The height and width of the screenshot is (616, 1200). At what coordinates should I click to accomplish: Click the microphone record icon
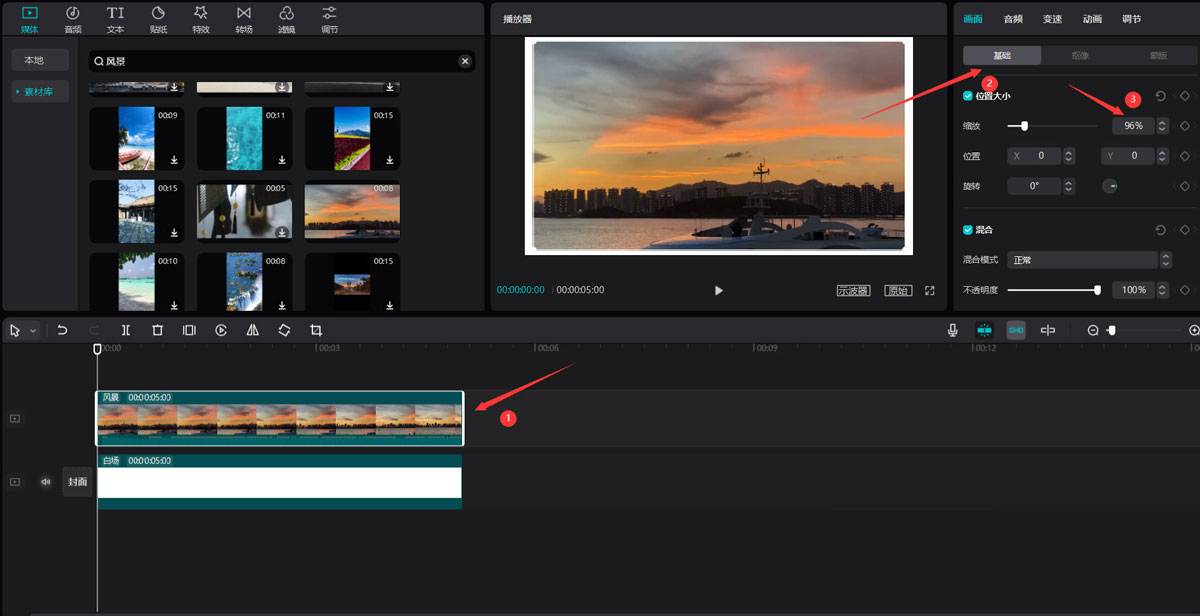click(954, 330)
